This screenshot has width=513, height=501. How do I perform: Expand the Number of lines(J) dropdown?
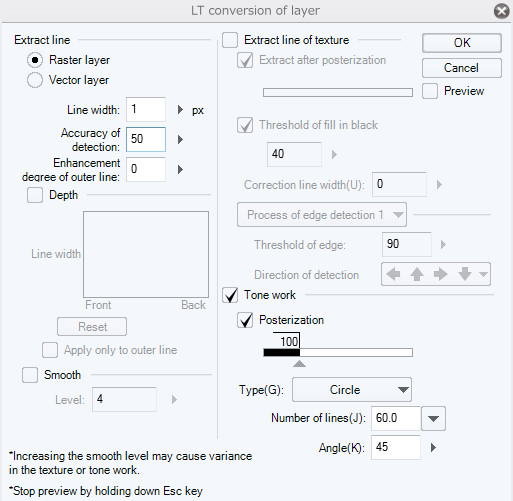pyautogui.click(x=433, y=418)
